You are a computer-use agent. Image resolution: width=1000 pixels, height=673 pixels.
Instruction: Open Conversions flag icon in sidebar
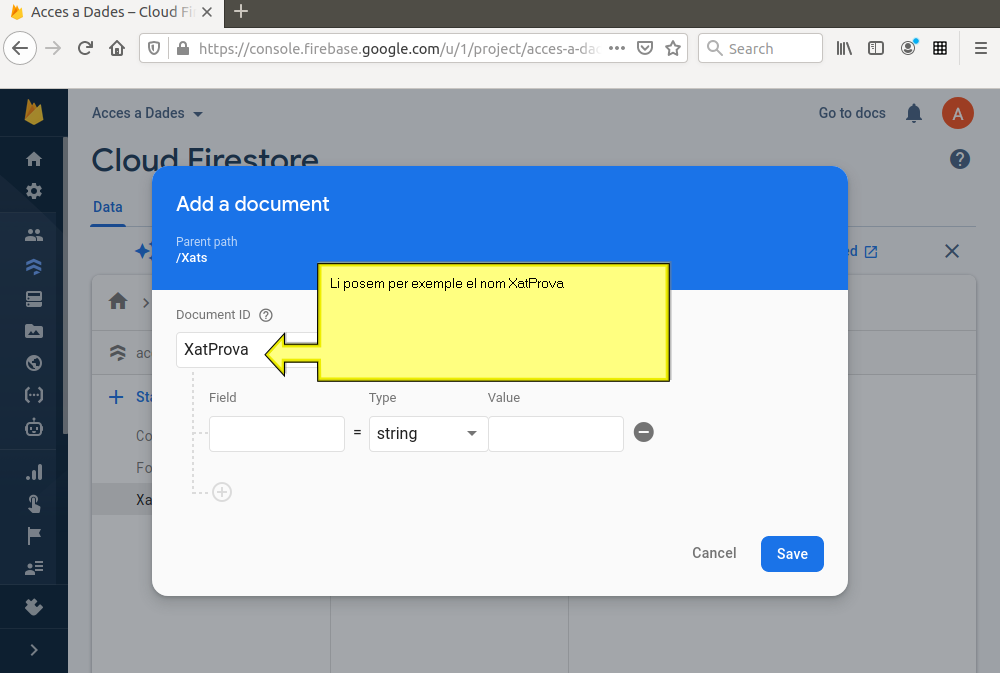34,536
